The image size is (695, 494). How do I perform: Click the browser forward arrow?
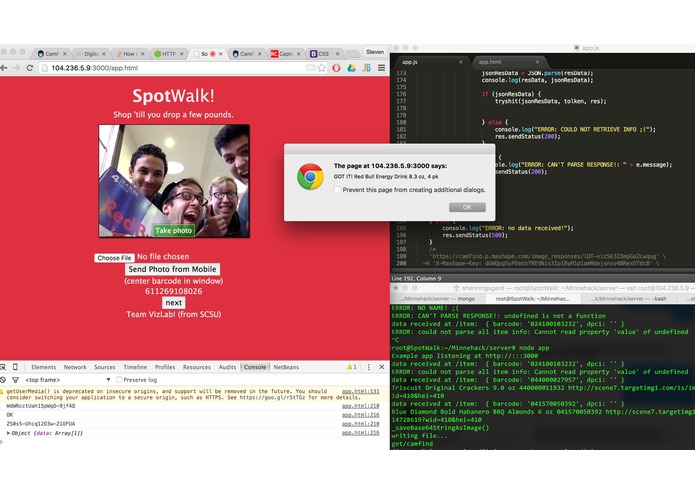point(16,68)
